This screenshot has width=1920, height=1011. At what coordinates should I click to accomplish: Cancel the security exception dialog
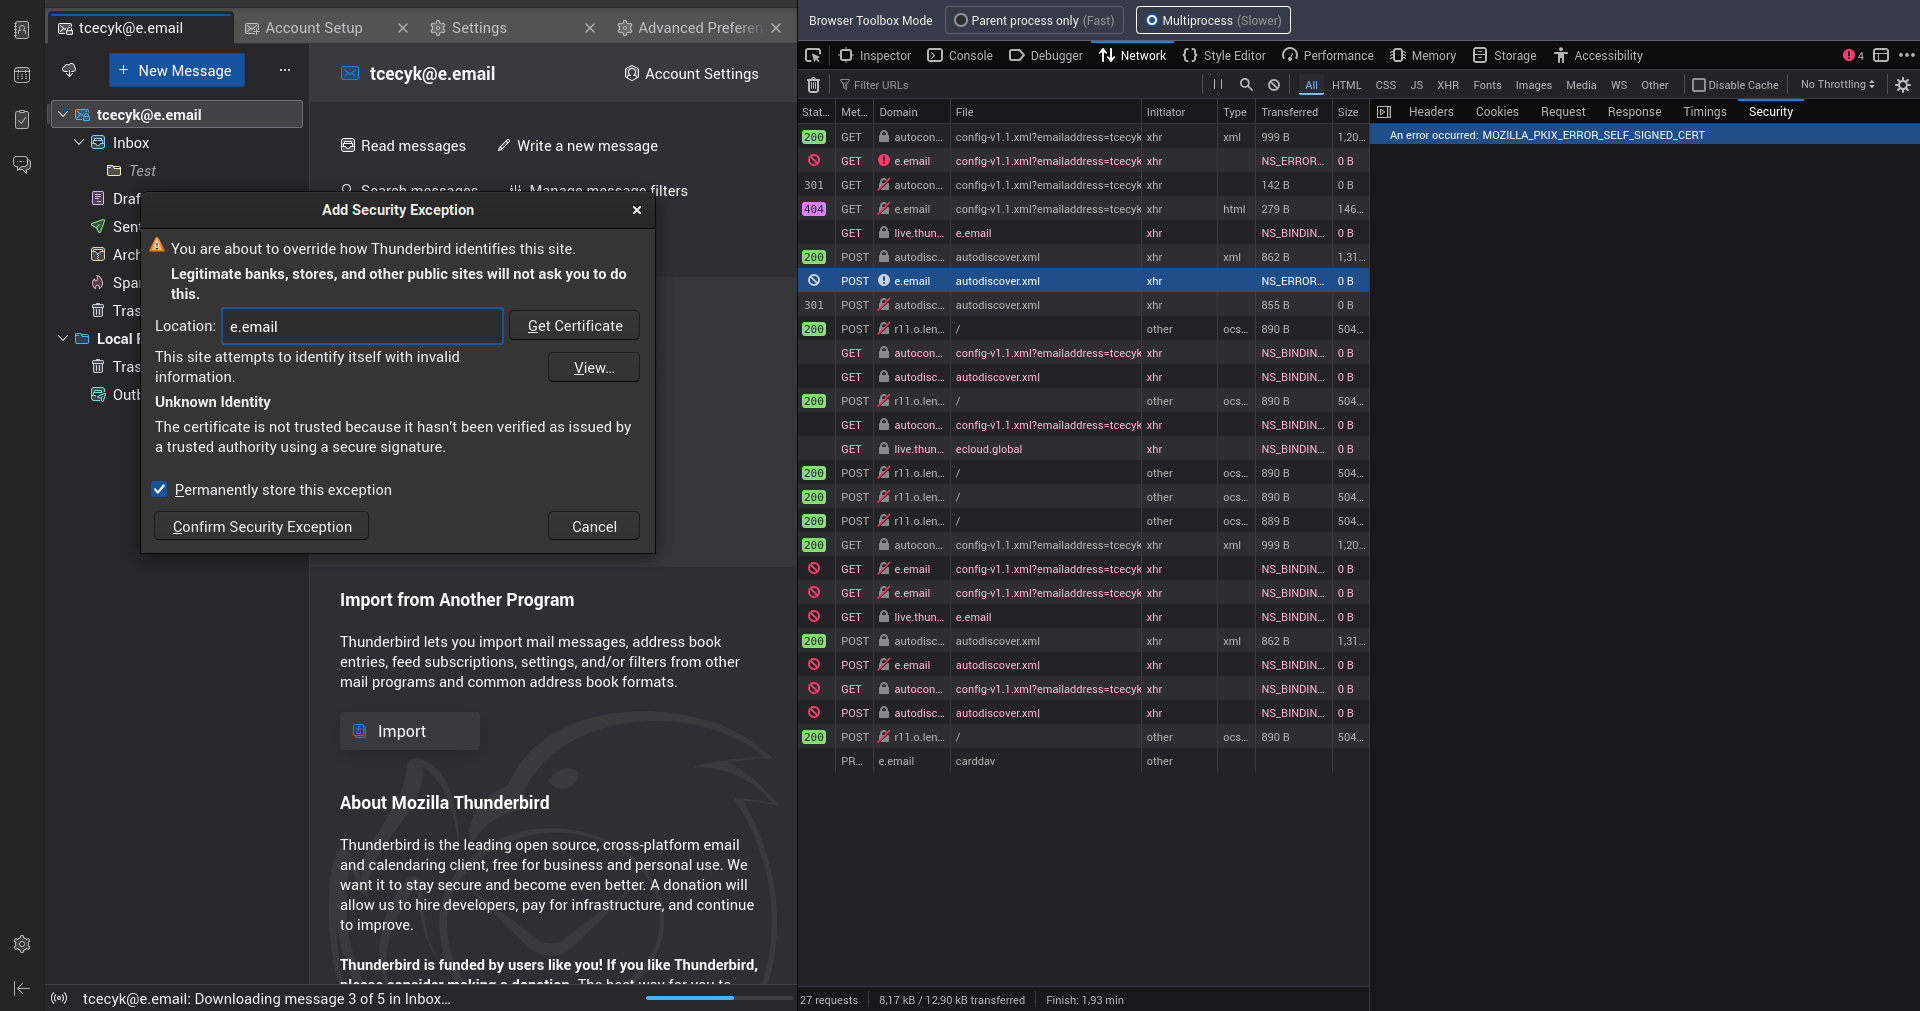(x=594, y=526)
